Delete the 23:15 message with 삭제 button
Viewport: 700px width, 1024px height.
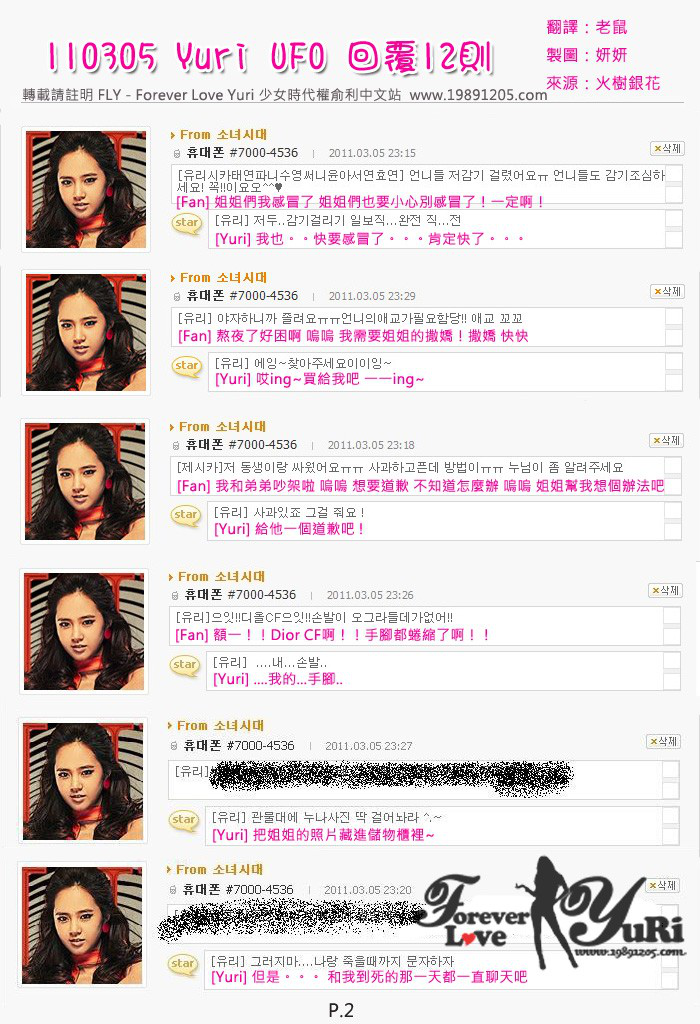click(x=667, y=148)
